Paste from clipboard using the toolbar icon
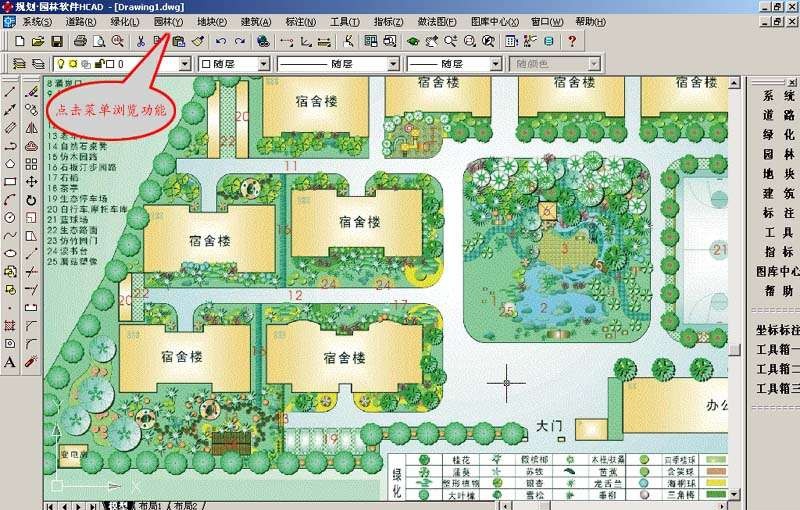800x510 pixels. coord(179,41)
